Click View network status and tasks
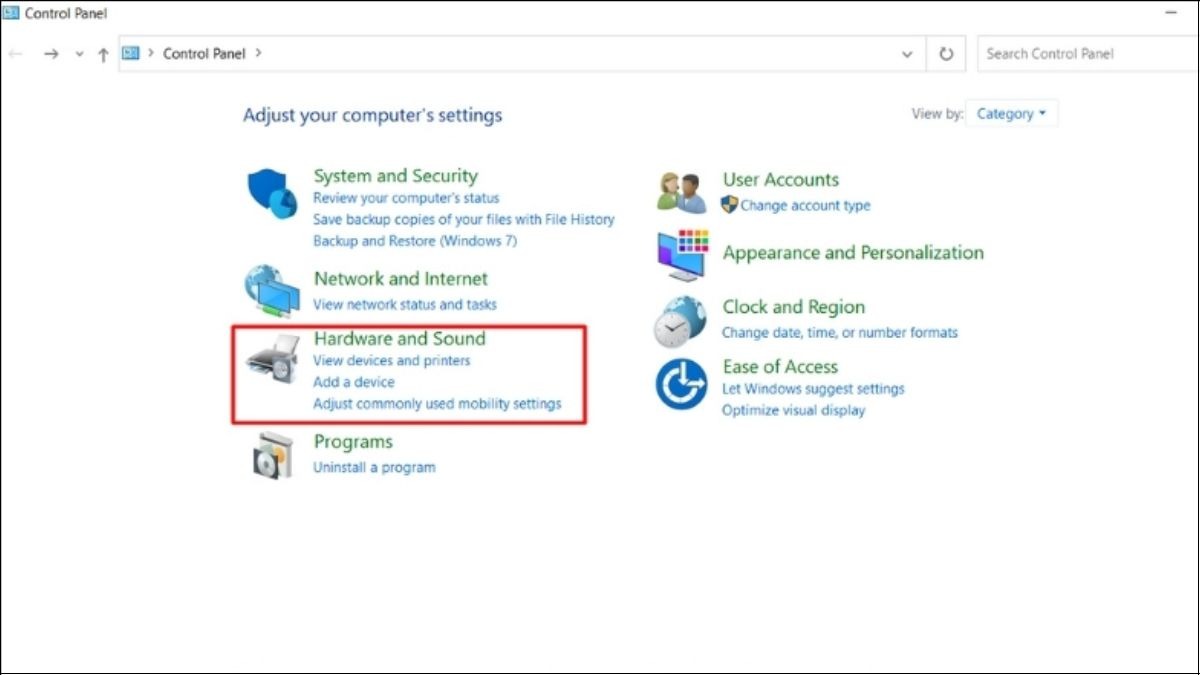 [x=405, y=304]
